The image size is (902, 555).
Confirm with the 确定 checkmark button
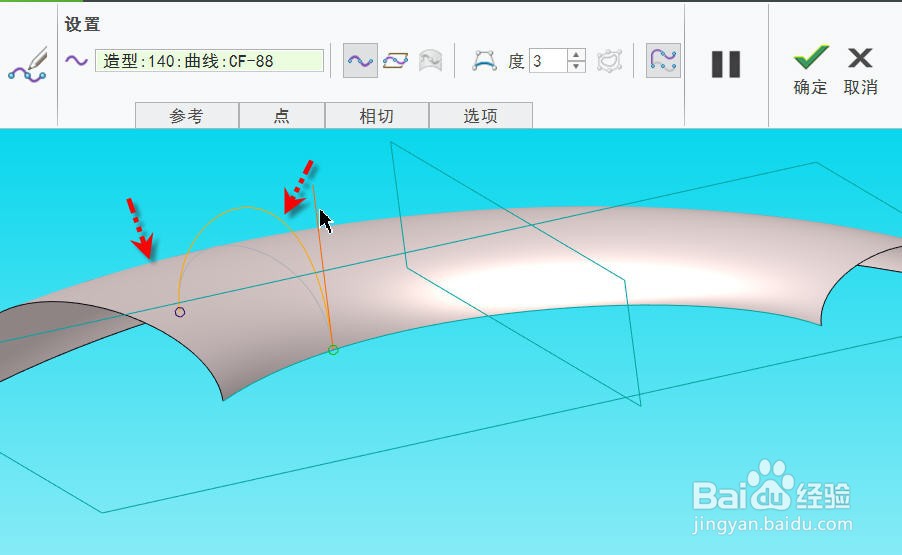click(x=811, y=71)
